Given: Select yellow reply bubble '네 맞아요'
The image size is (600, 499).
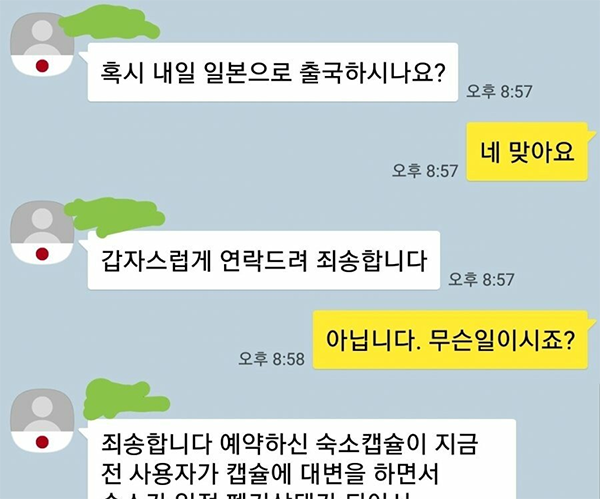Looking at the screenshot, I should coord(527,152).
